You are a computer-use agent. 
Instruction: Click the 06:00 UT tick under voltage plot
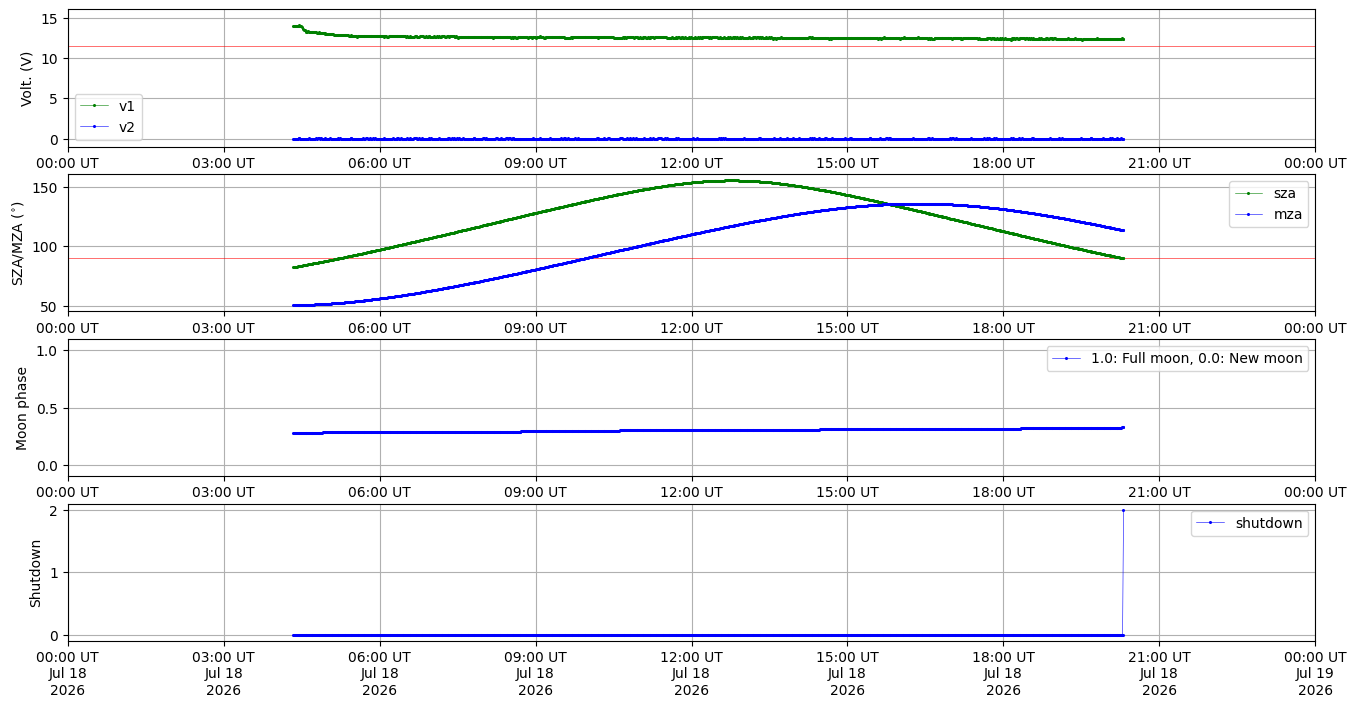379,162
